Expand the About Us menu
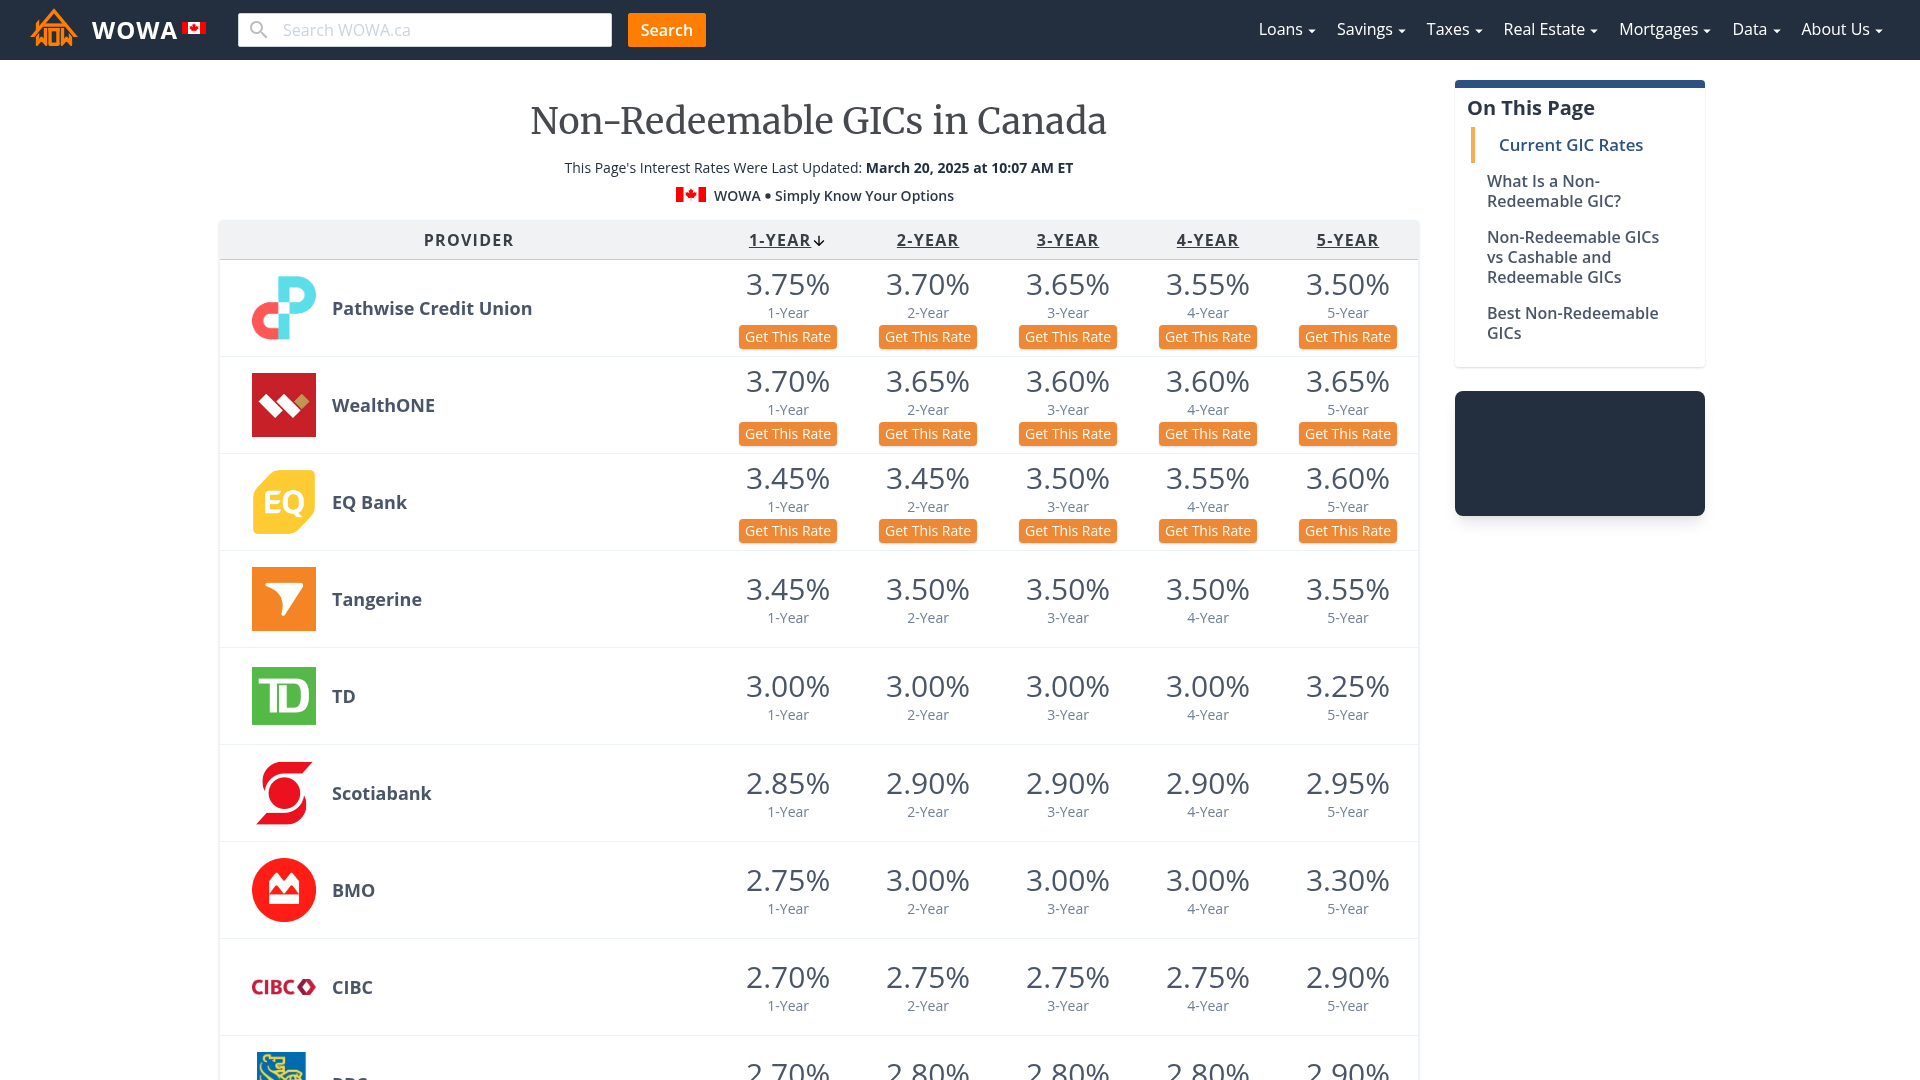 pyautogui.click(x=1842, y=30)
